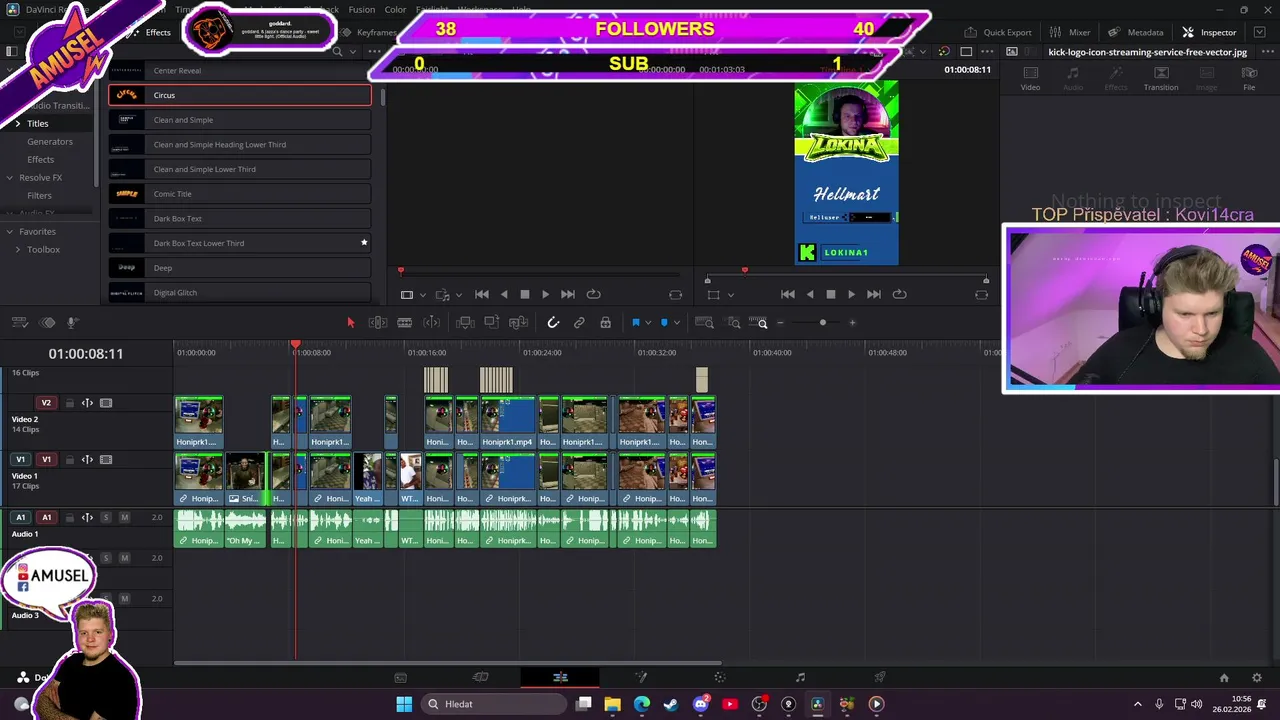Toggle timeline Snapping magnet

(553, 322)
